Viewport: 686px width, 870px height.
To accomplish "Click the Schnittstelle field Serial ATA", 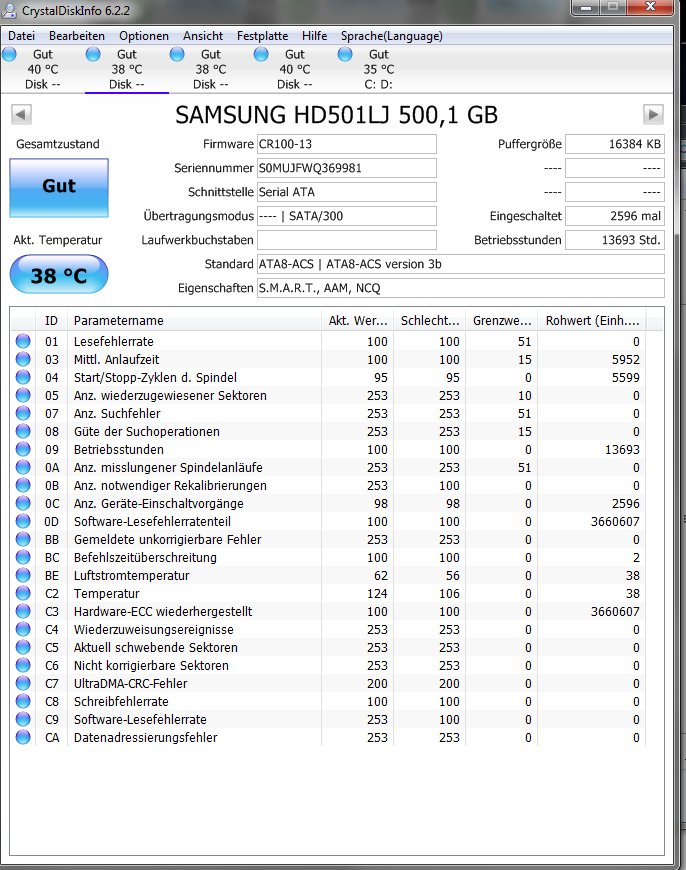I will (x=347, y=192).
